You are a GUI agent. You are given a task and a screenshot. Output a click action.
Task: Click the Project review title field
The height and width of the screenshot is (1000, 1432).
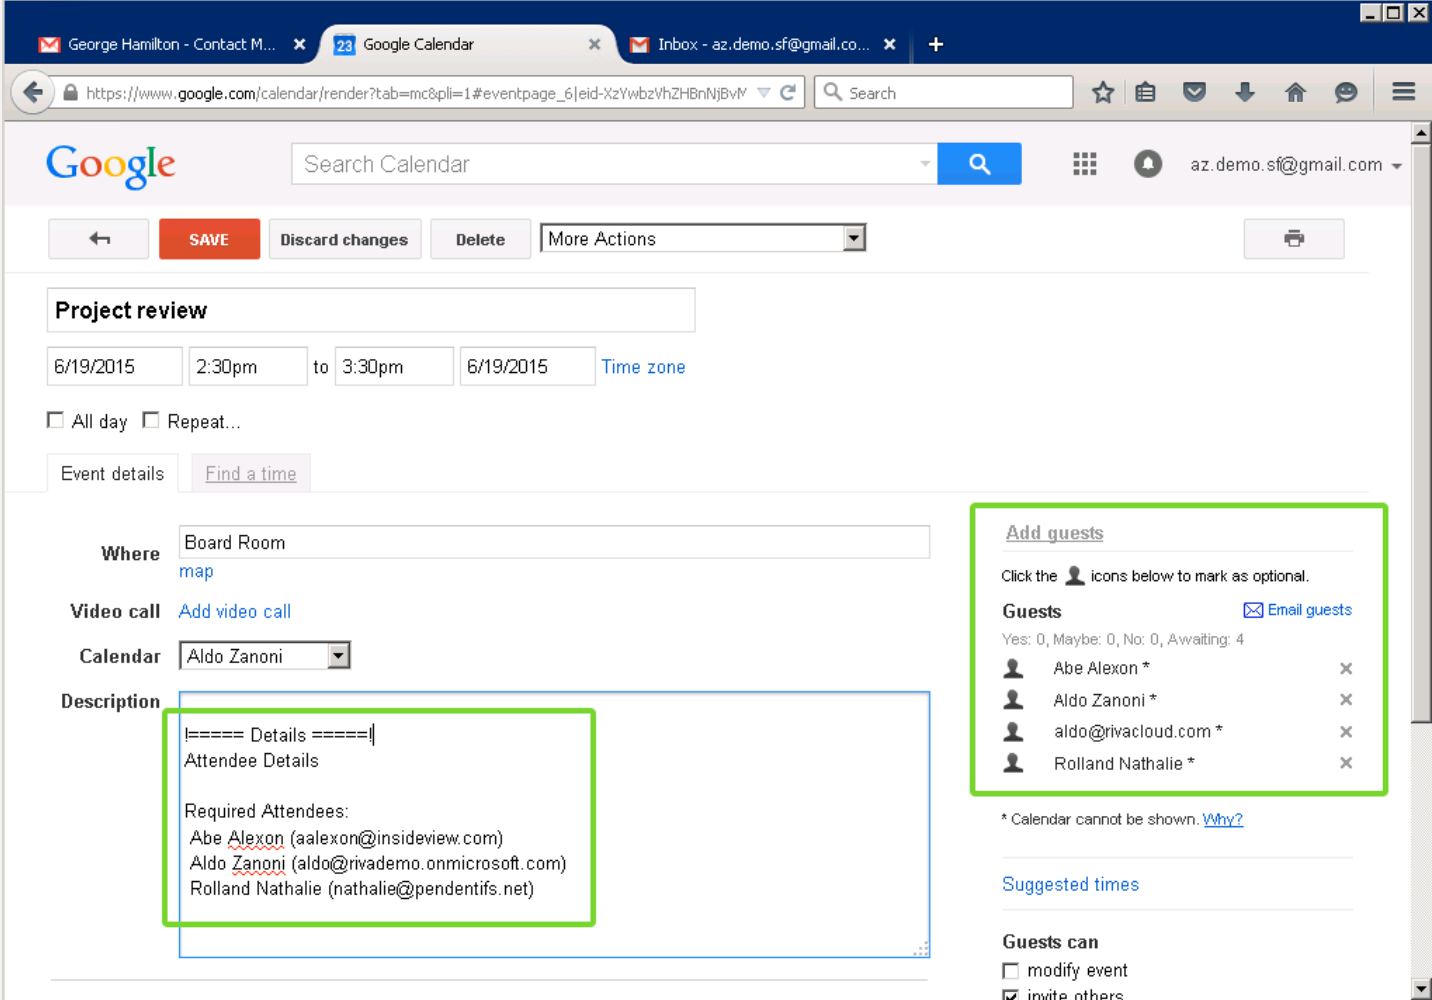tap(371, 310)
